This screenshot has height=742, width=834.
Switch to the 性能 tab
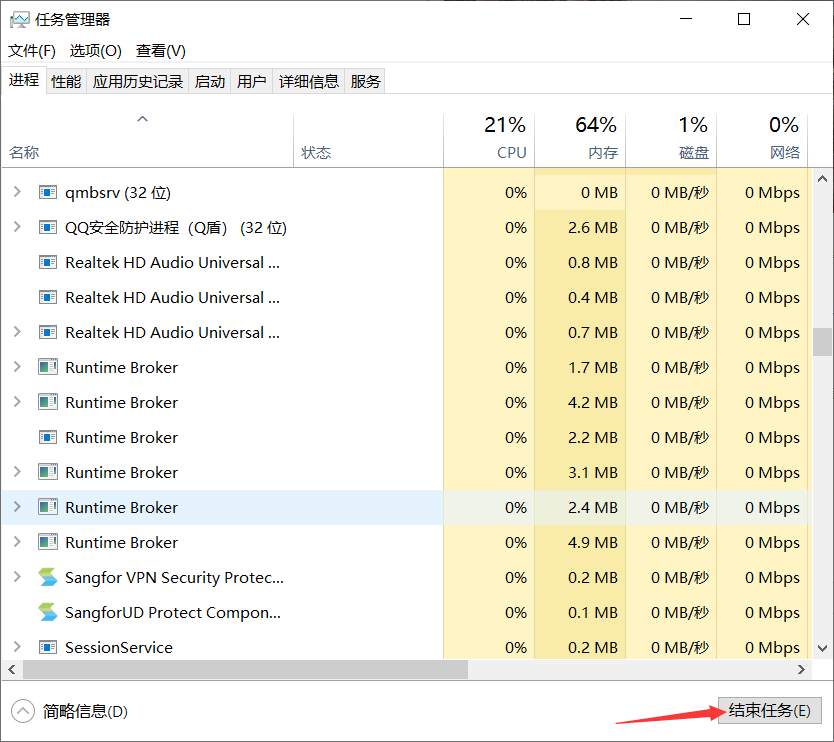point(66,81)
